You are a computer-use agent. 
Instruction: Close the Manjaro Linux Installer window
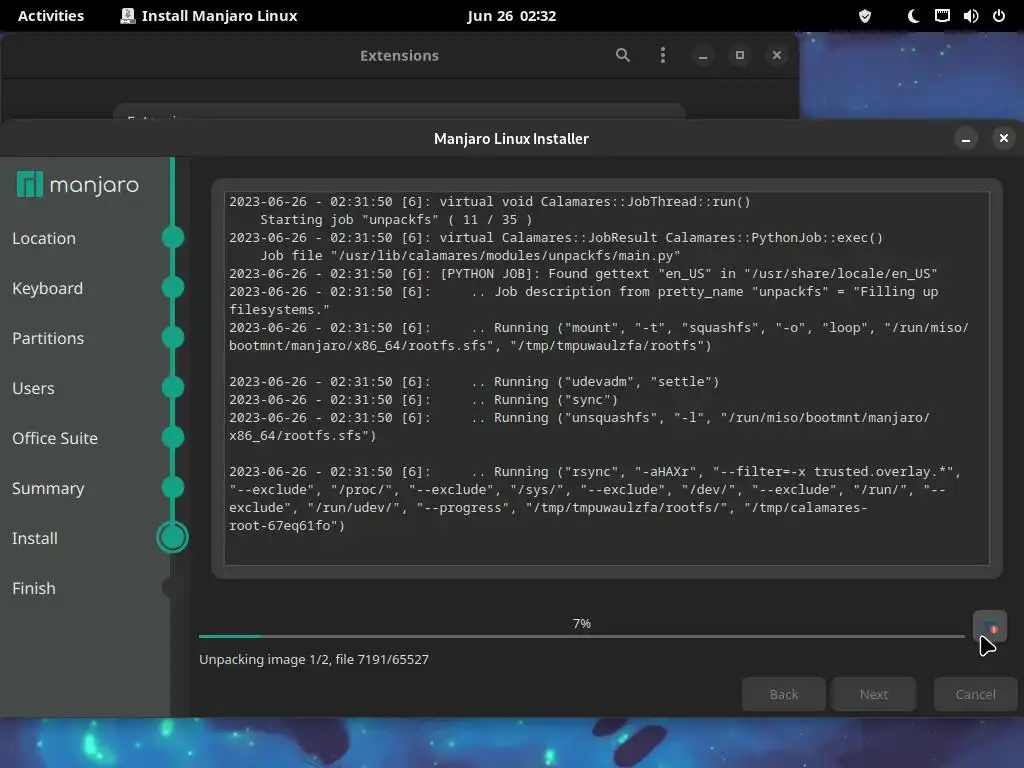coord(1004,138)
